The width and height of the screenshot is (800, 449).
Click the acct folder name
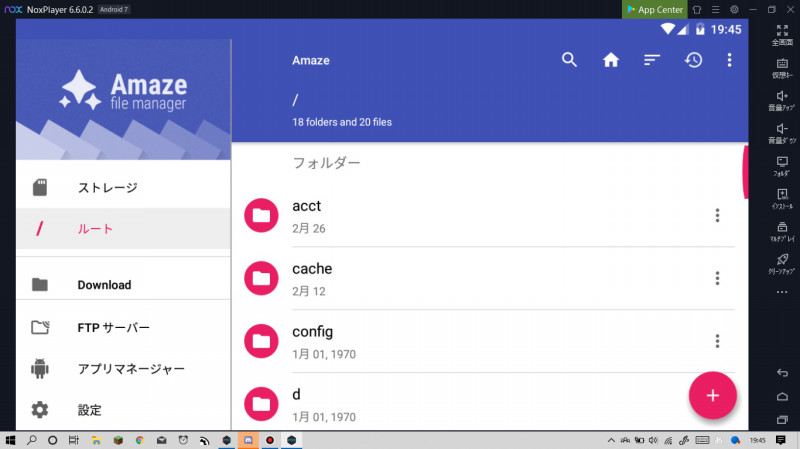pyautogui.click(x=307, y=206)
